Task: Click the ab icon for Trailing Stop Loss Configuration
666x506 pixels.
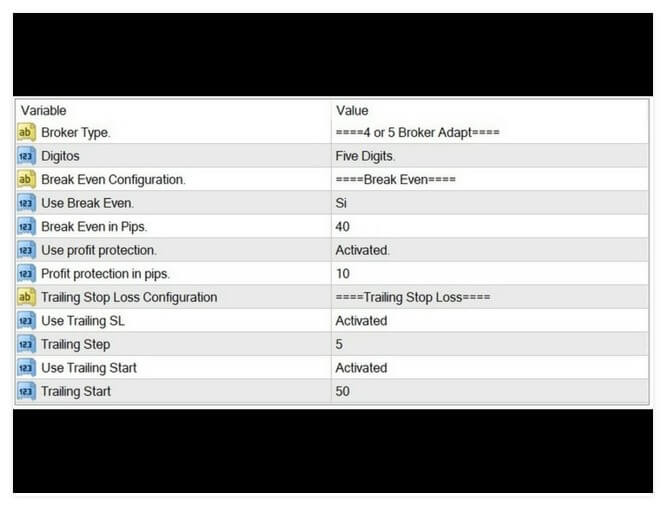Action: coord(26,297)
